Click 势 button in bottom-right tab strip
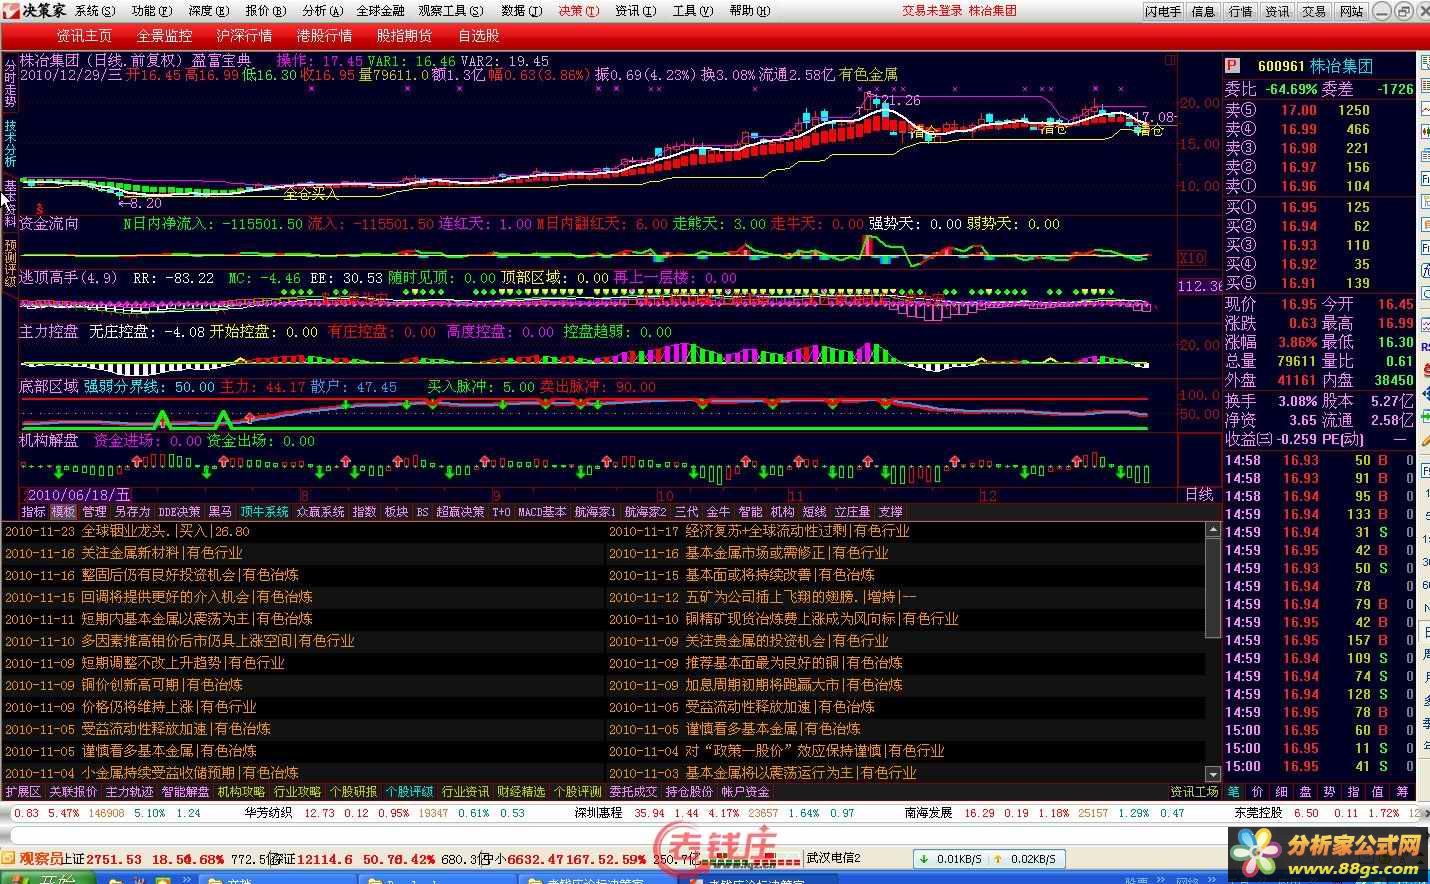 [x=1330, y=791]
